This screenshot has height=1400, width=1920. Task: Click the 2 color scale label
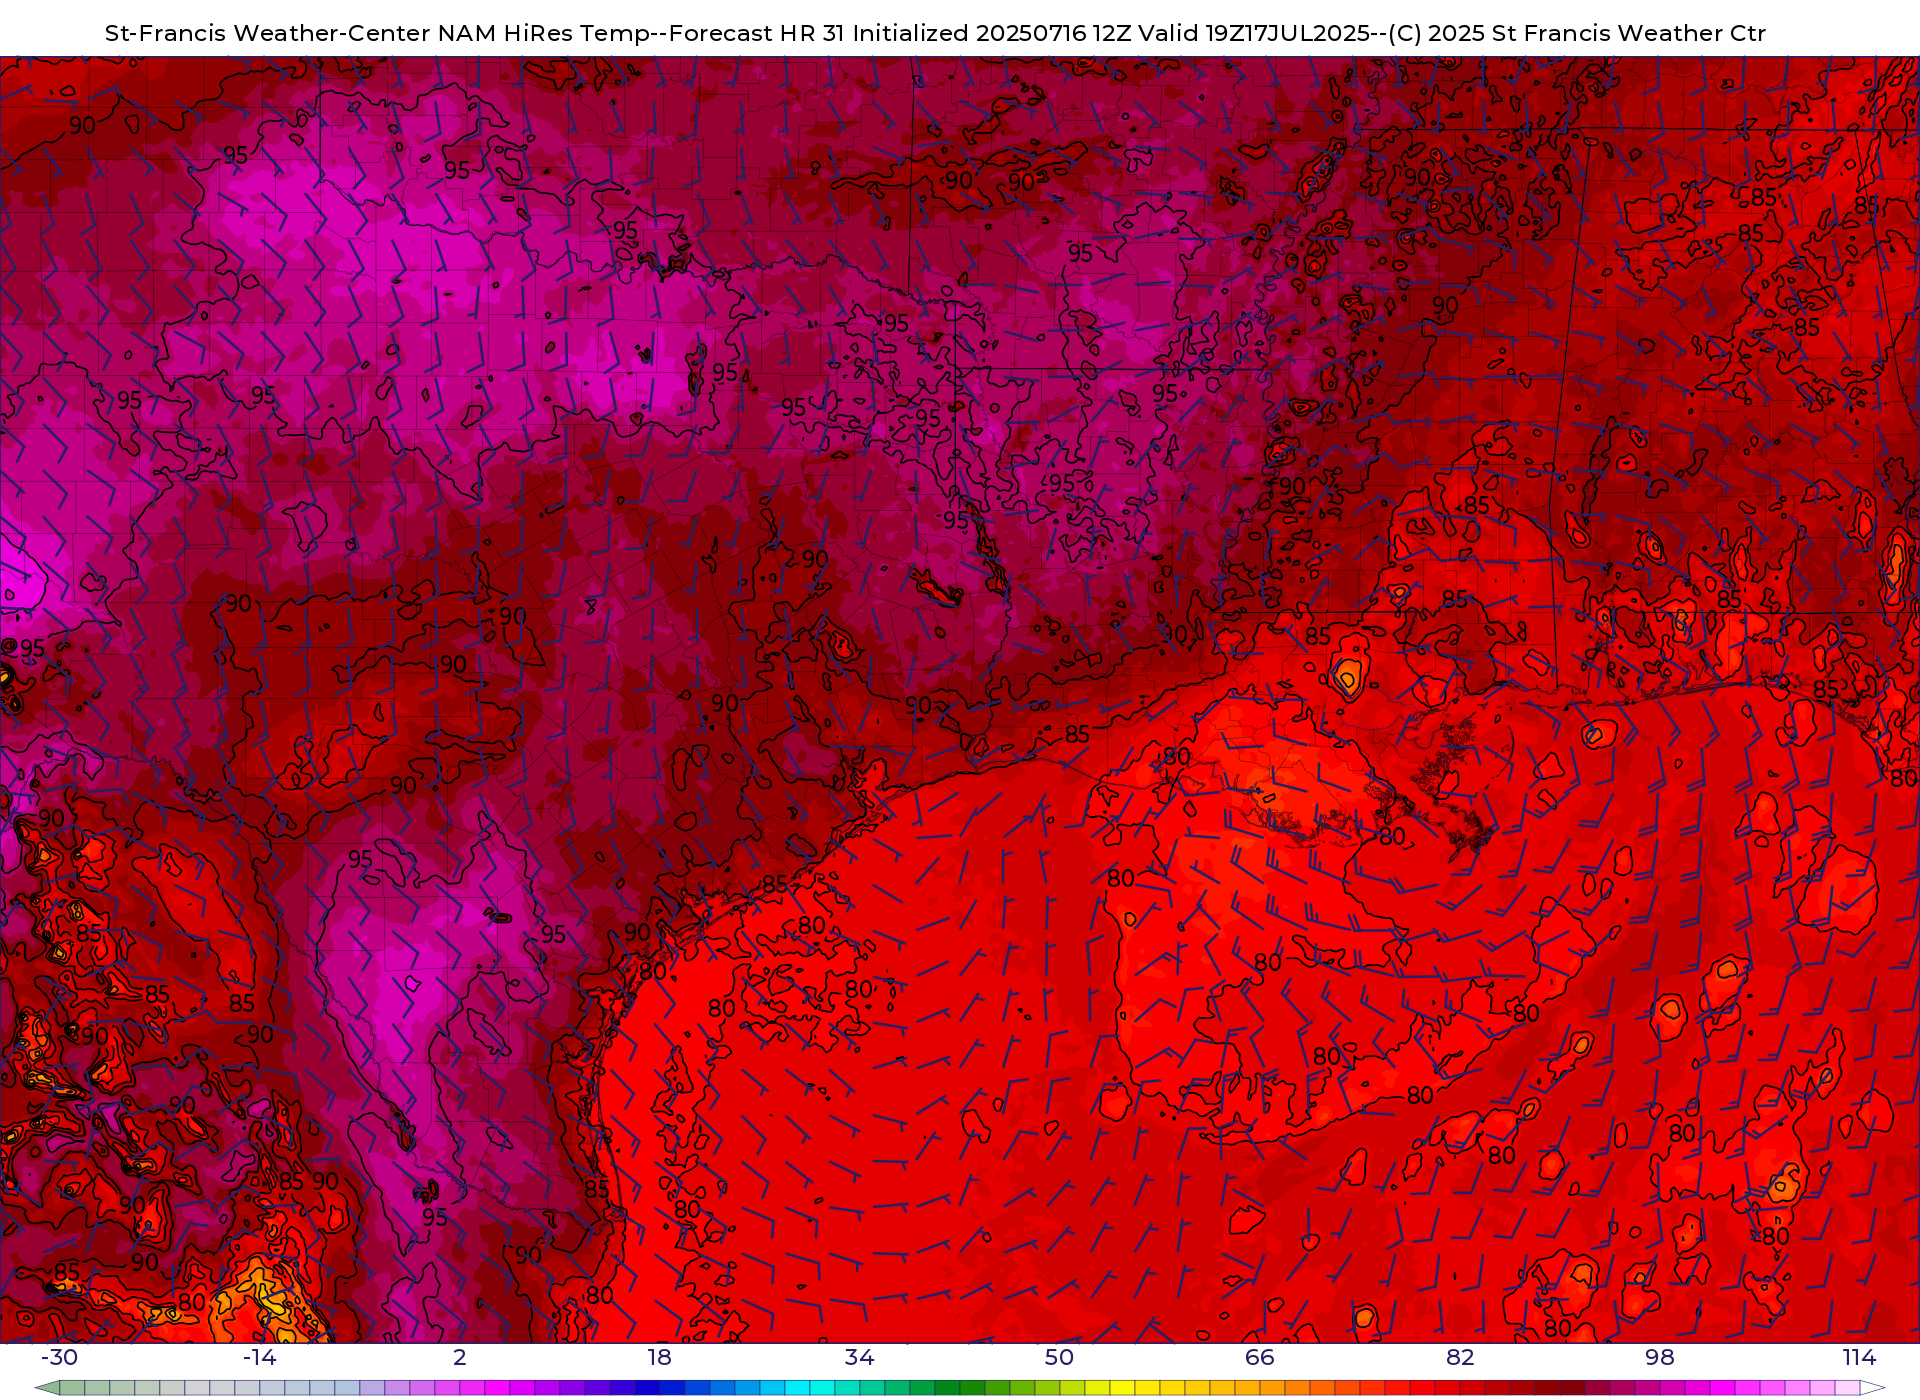460,1357
